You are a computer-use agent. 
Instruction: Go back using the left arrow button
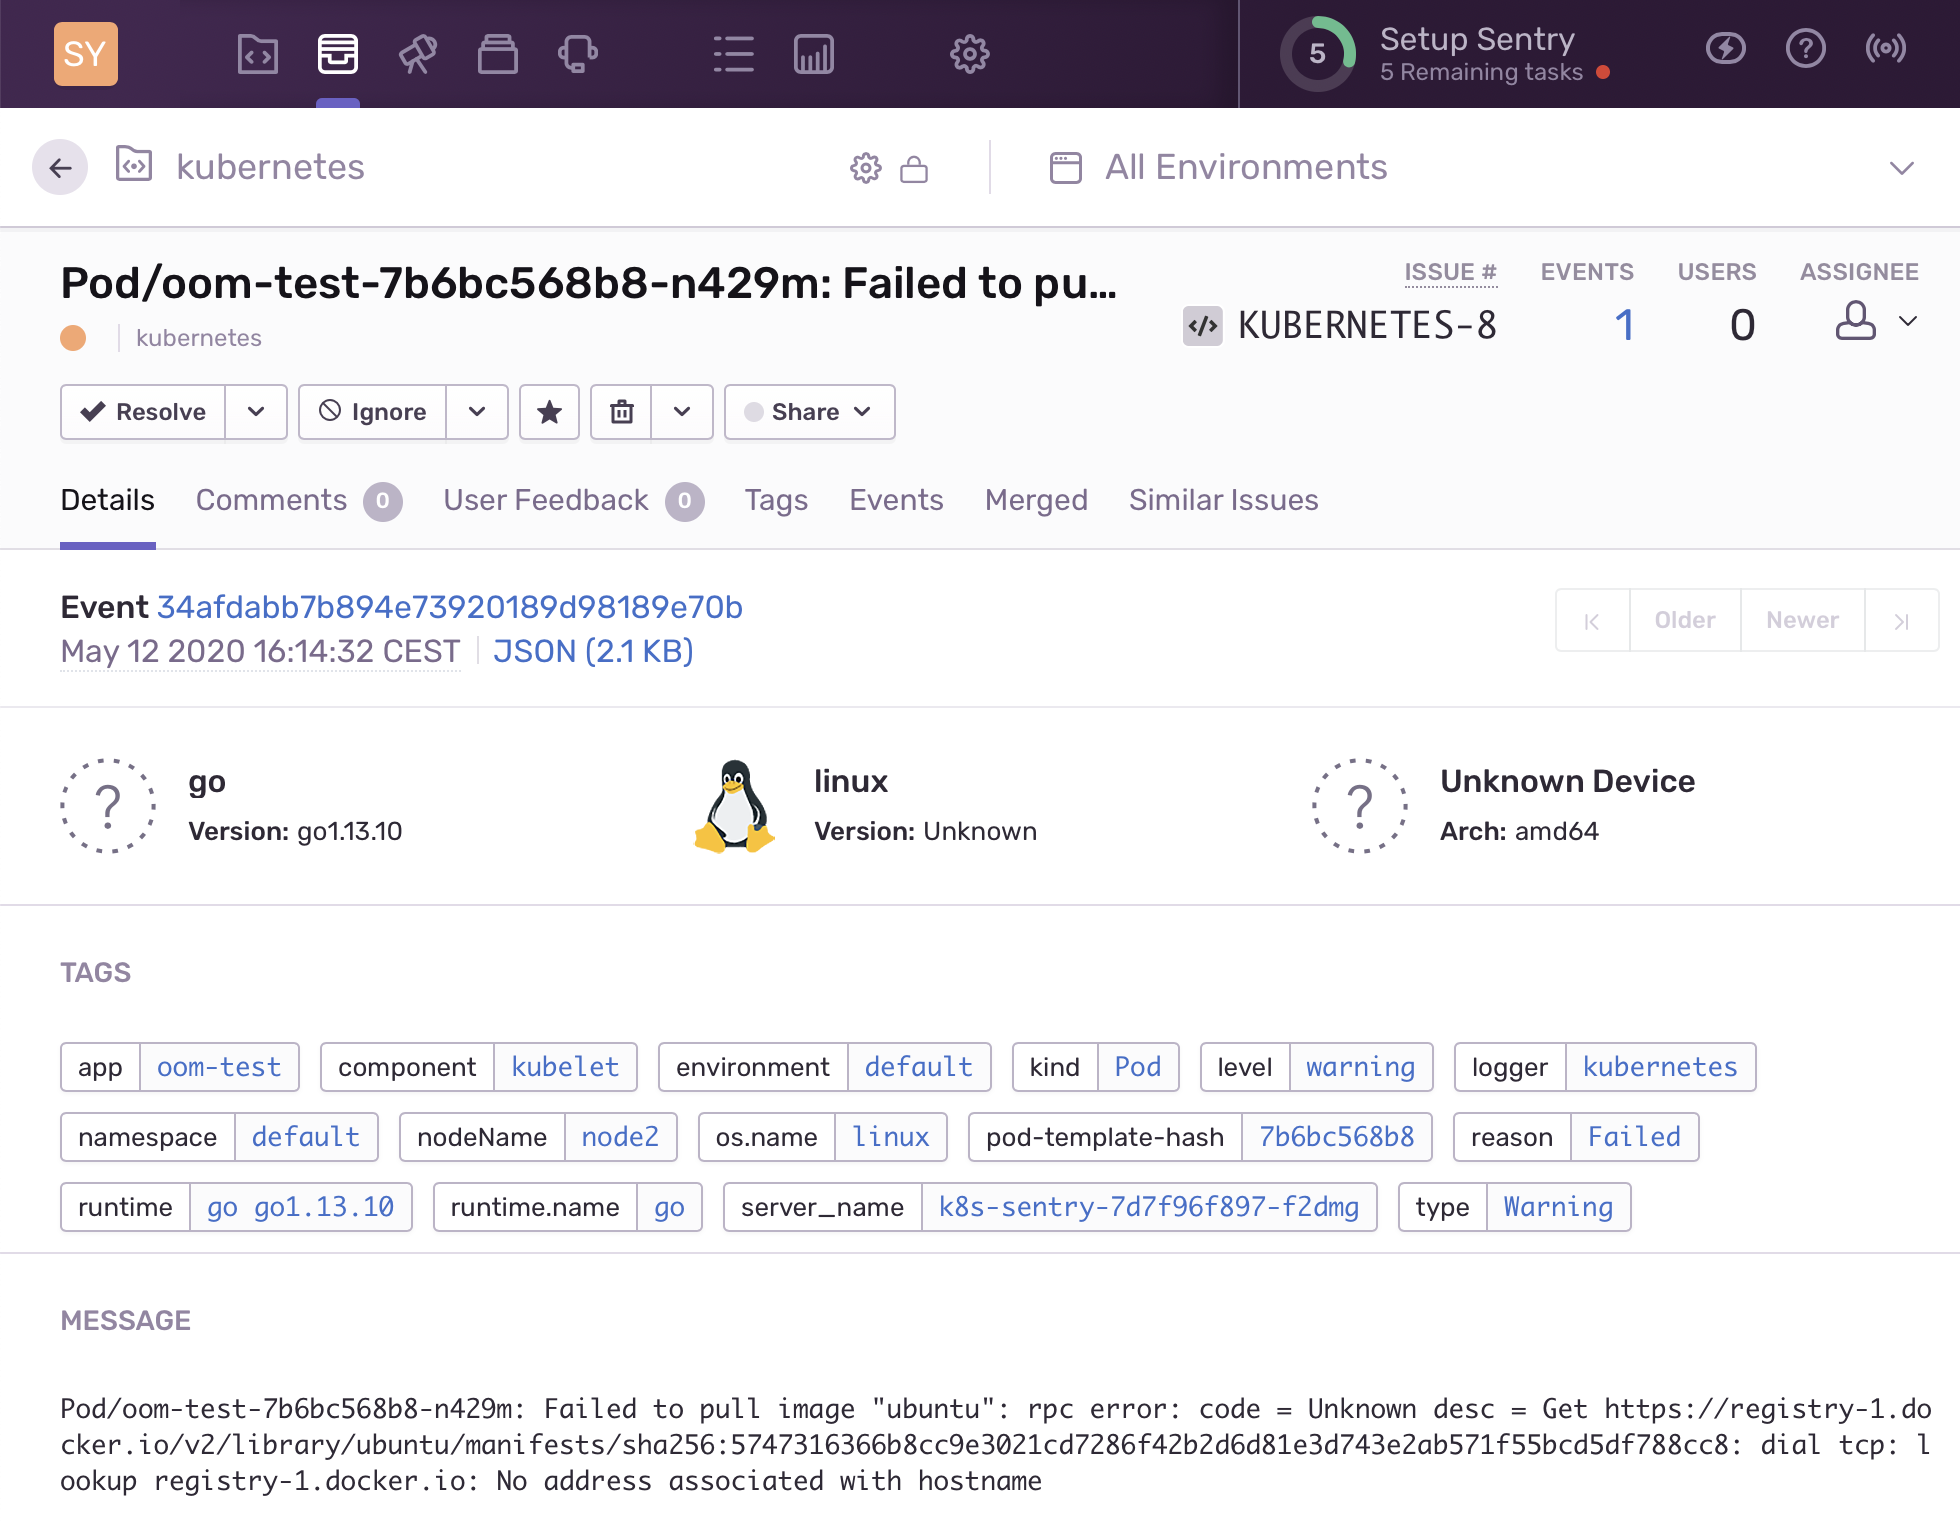[x=60, y=167]
